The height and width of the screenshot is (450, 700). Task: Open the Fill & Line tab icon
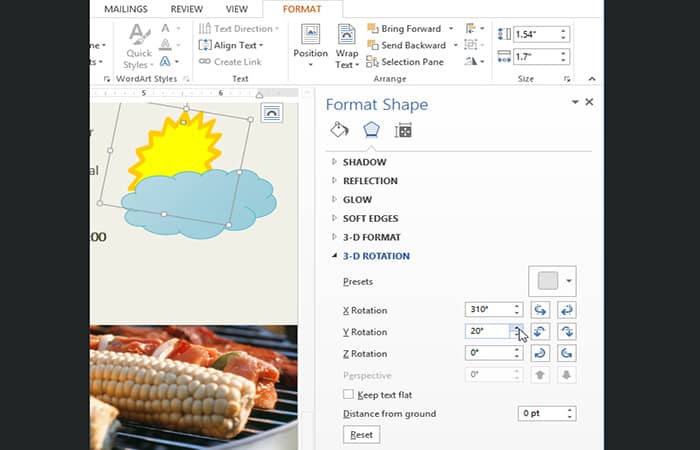click(339, 130)
